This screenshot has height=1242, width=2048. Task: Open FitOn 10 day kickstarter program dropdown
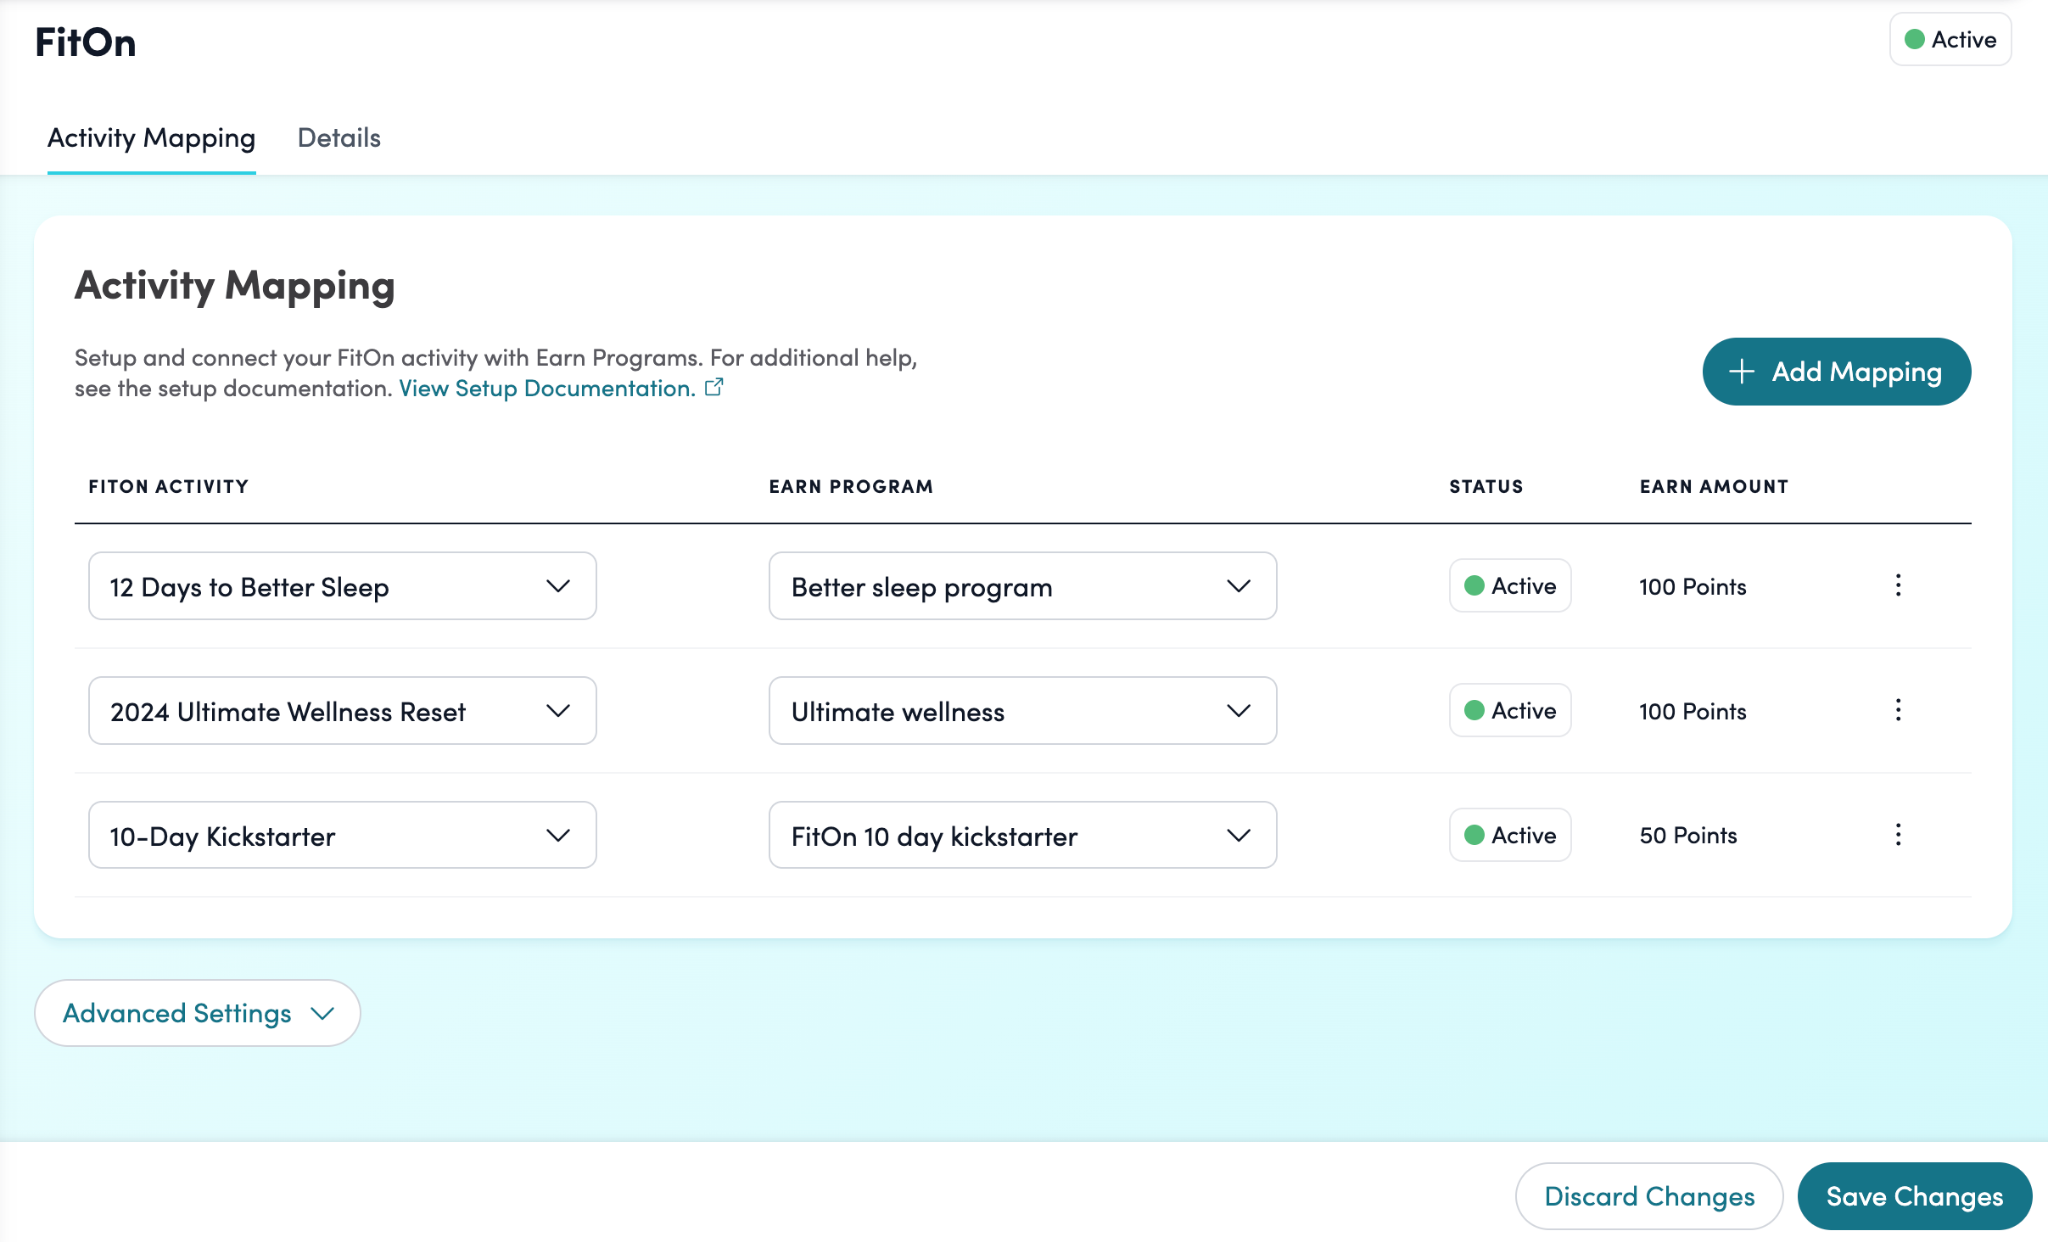[1021, 835]
